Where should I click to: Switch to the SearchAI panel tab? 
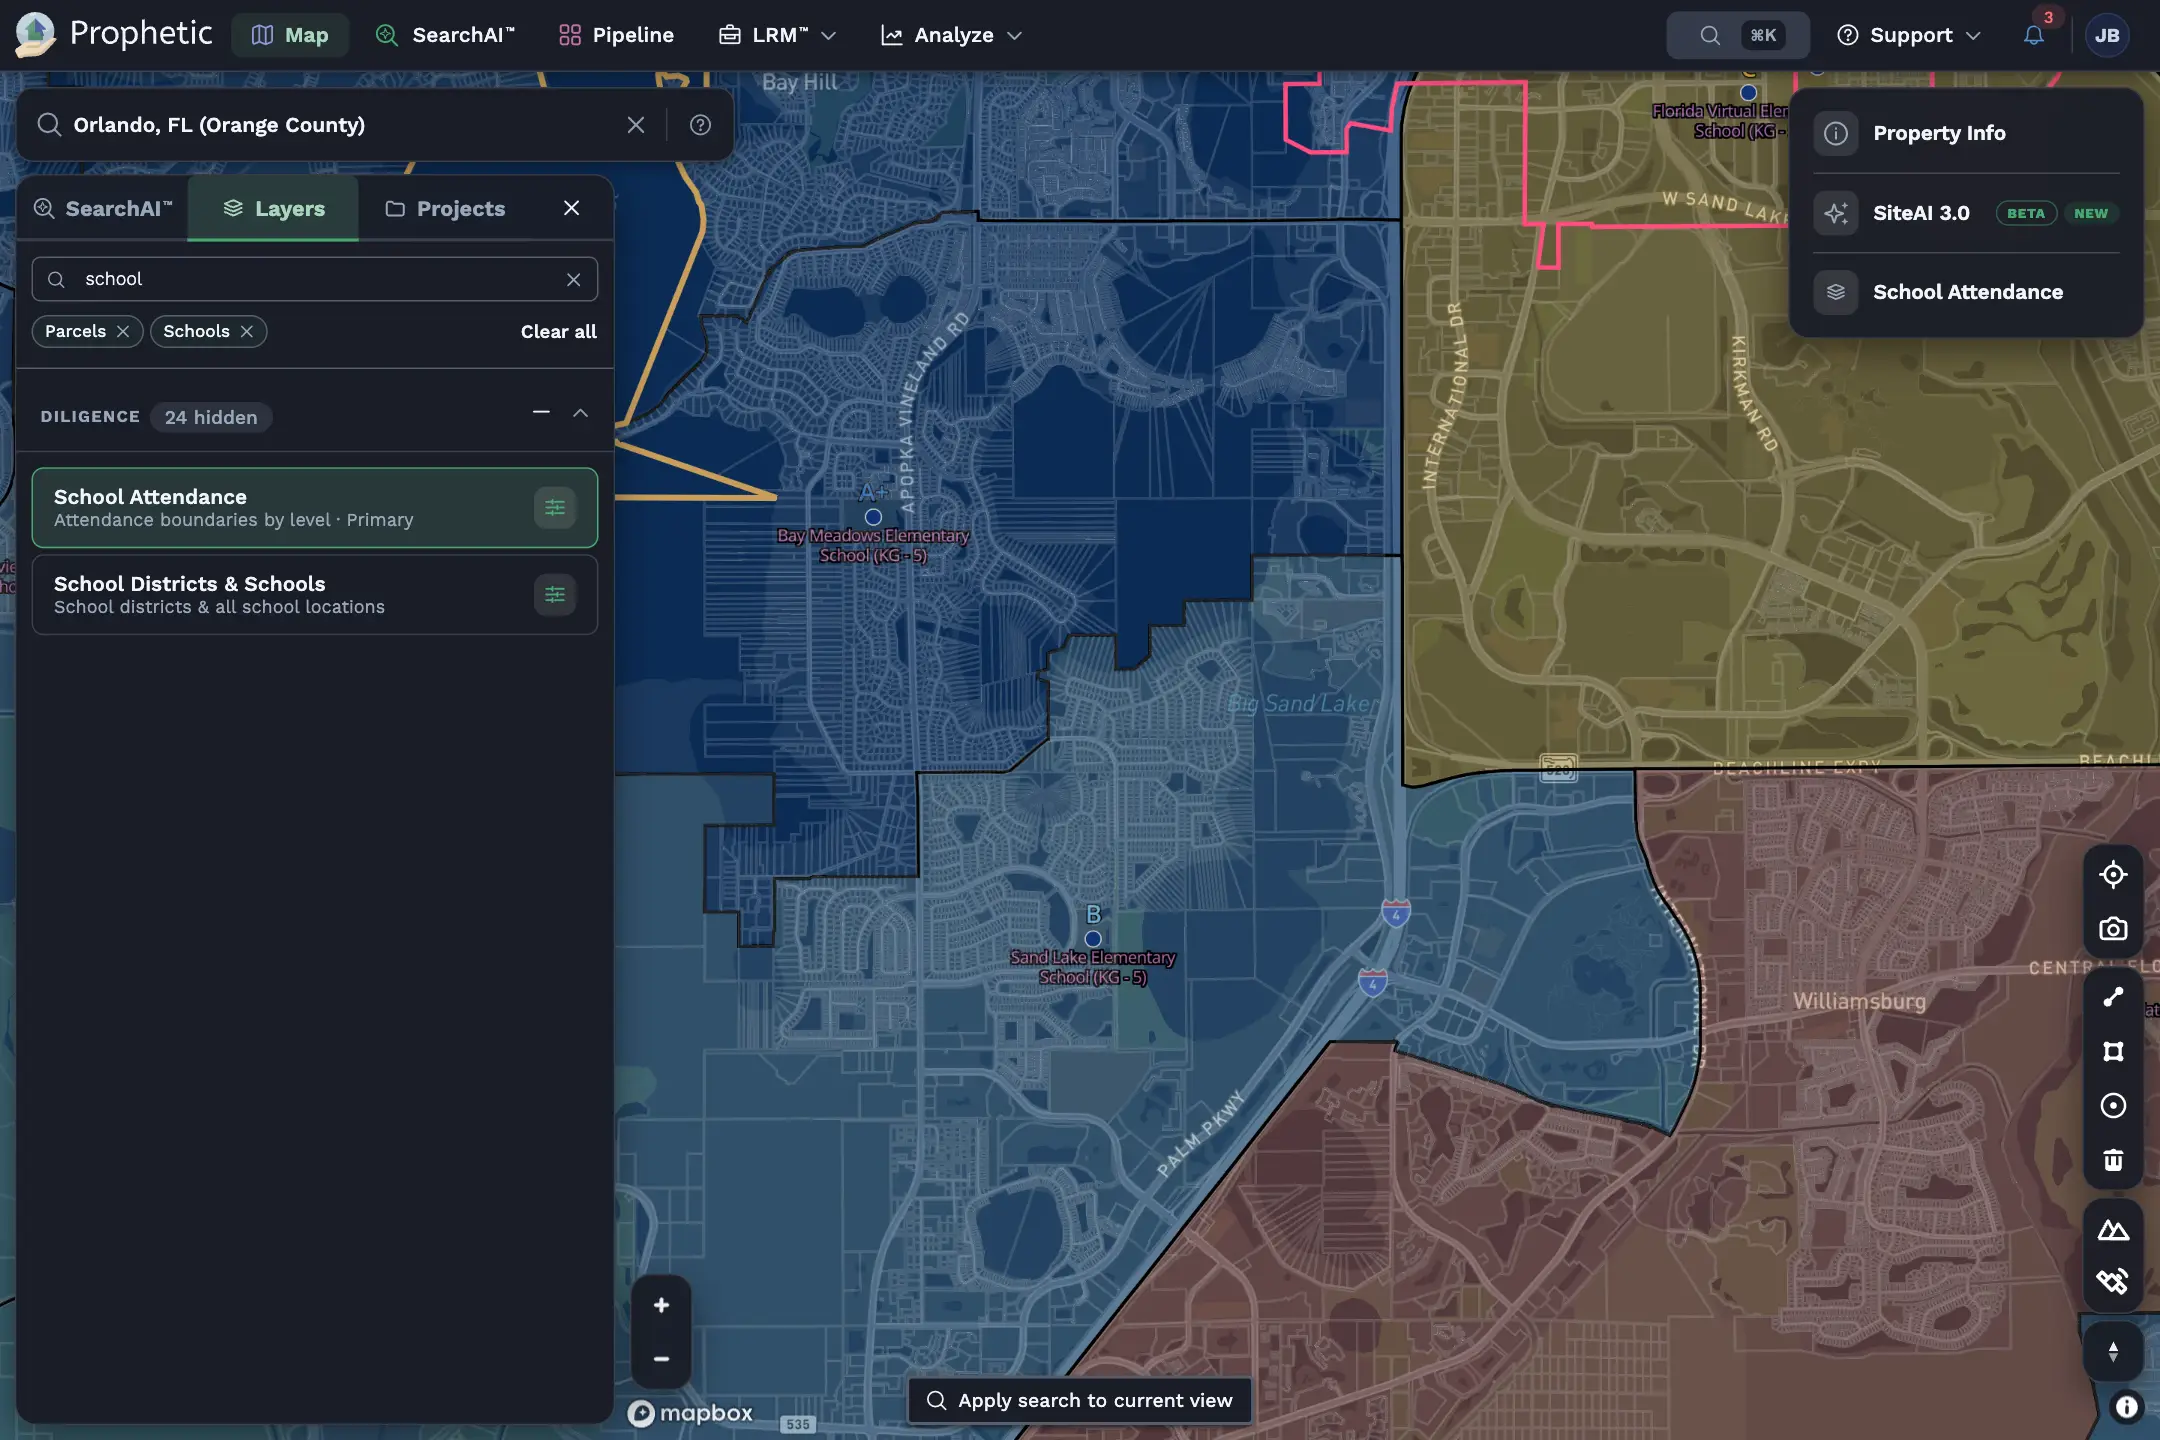pos(102,208)
